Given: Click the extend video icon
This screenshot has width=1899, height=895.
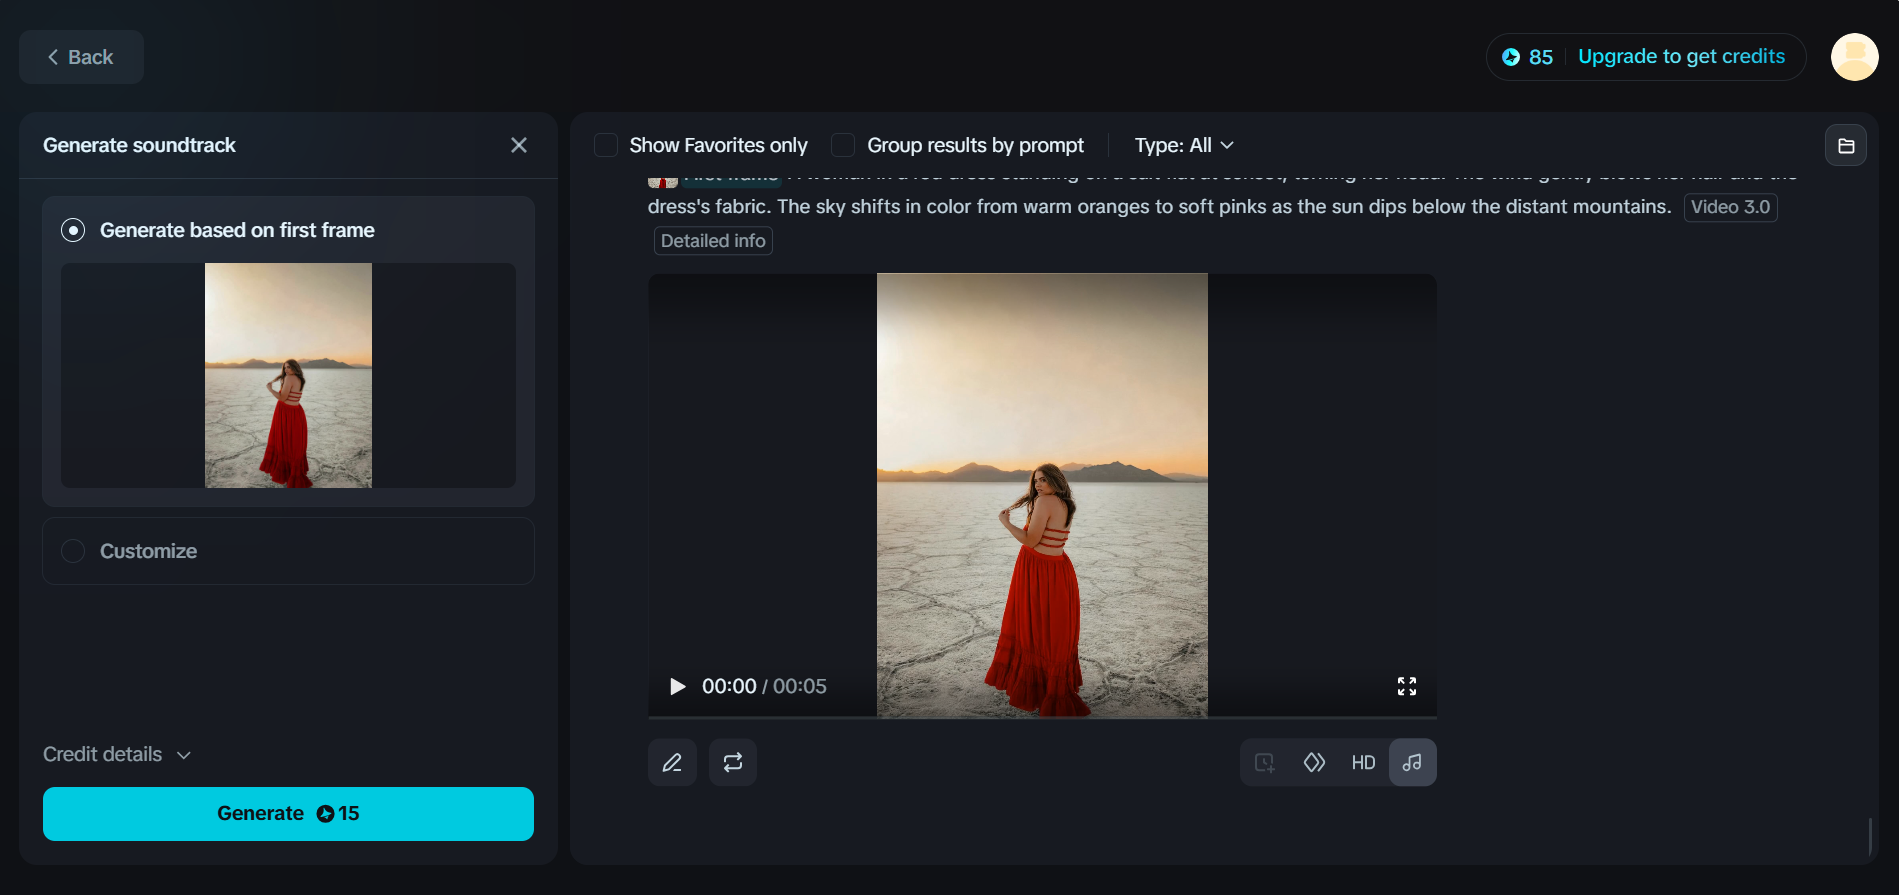Looking at the screenshot, I should 1264,762.
